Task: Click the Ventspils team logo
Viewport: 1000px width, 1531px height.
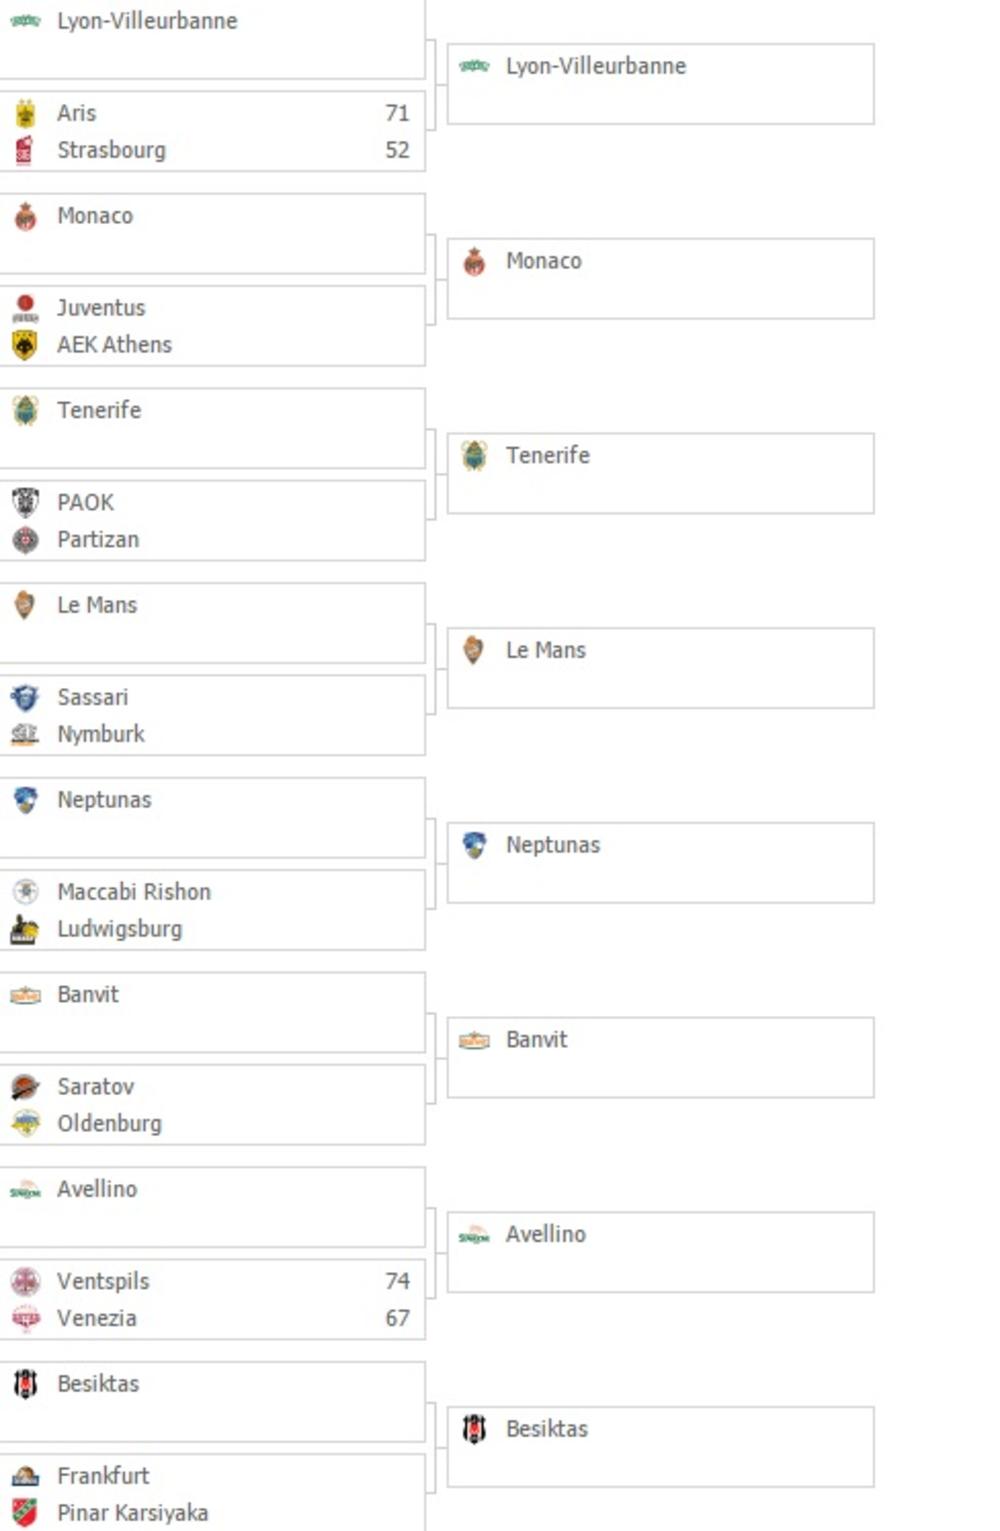Action: pyautogui.click(x=25, y=1281)
